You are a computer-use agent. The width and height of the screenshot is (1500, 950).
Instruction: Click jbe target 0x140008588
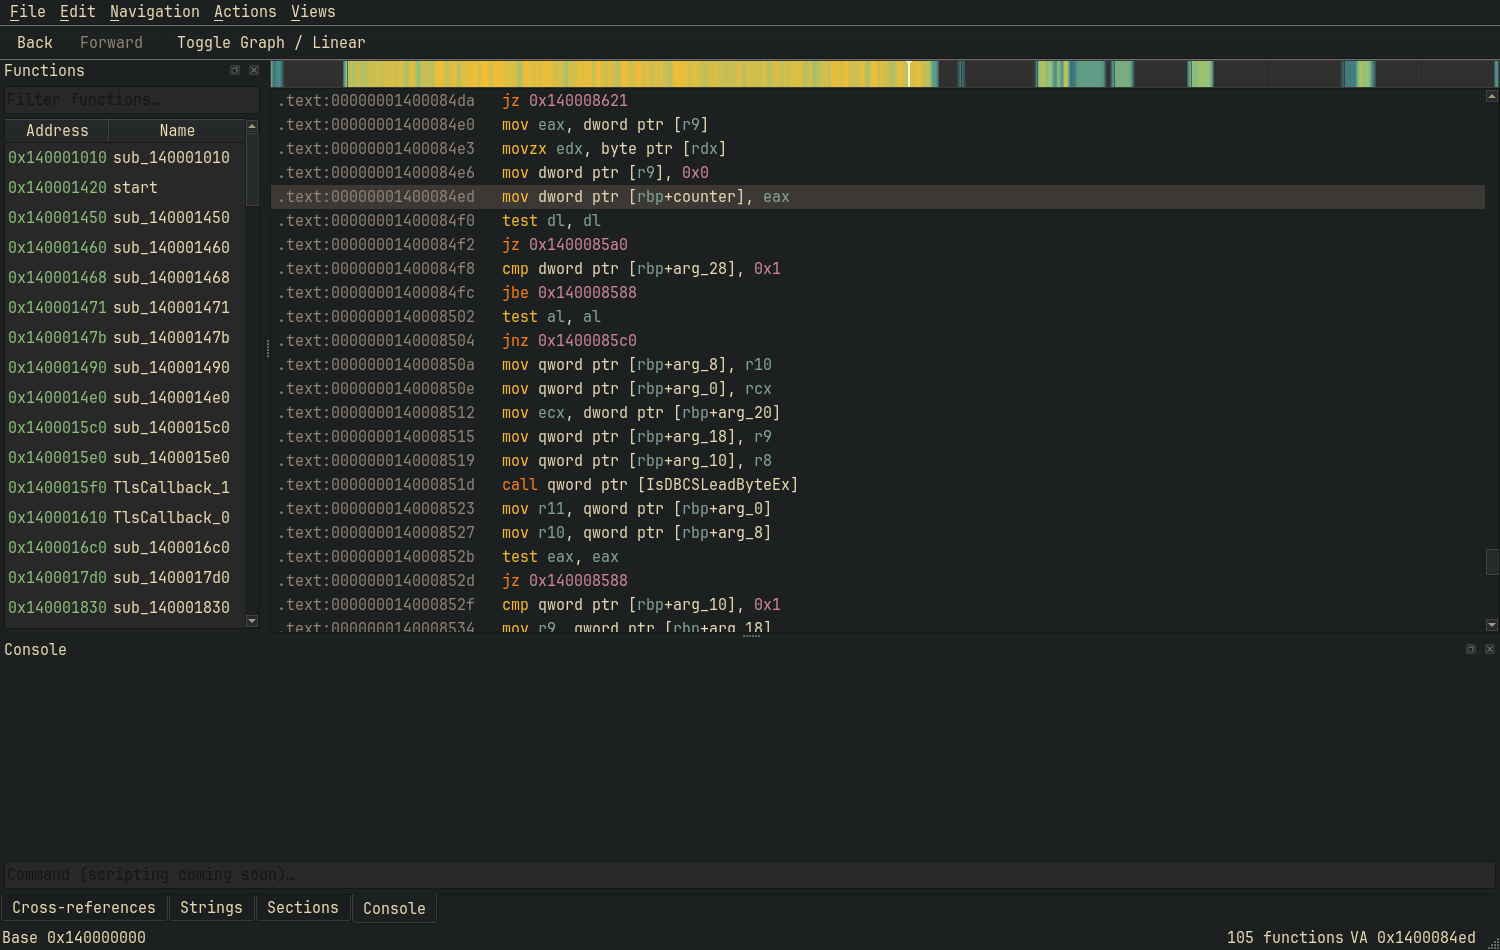point(587,293)
